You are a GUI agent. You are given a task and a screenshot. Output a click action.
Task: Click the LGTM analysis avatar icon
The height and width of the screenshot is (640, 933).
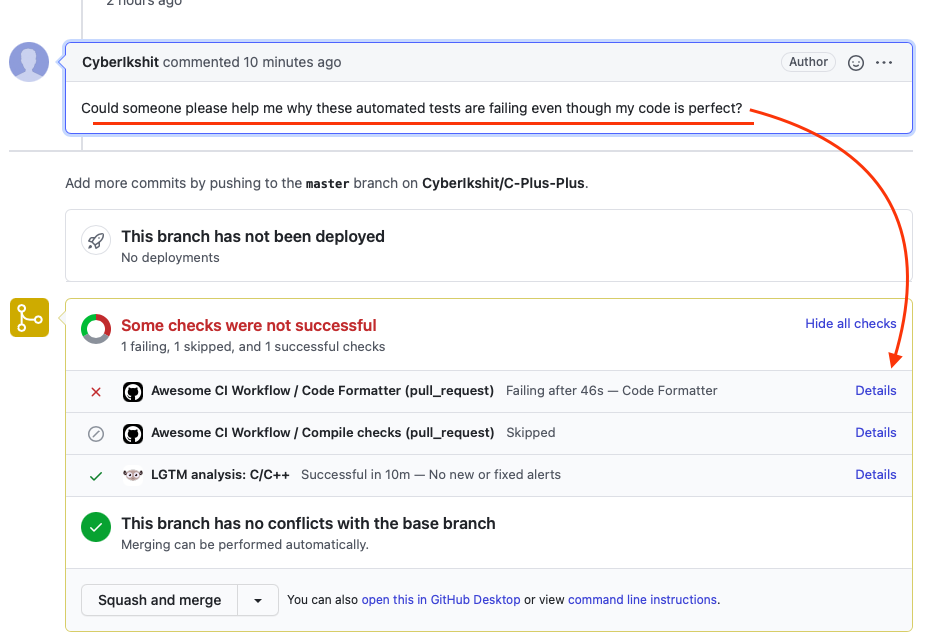click(x=133, y=475)
